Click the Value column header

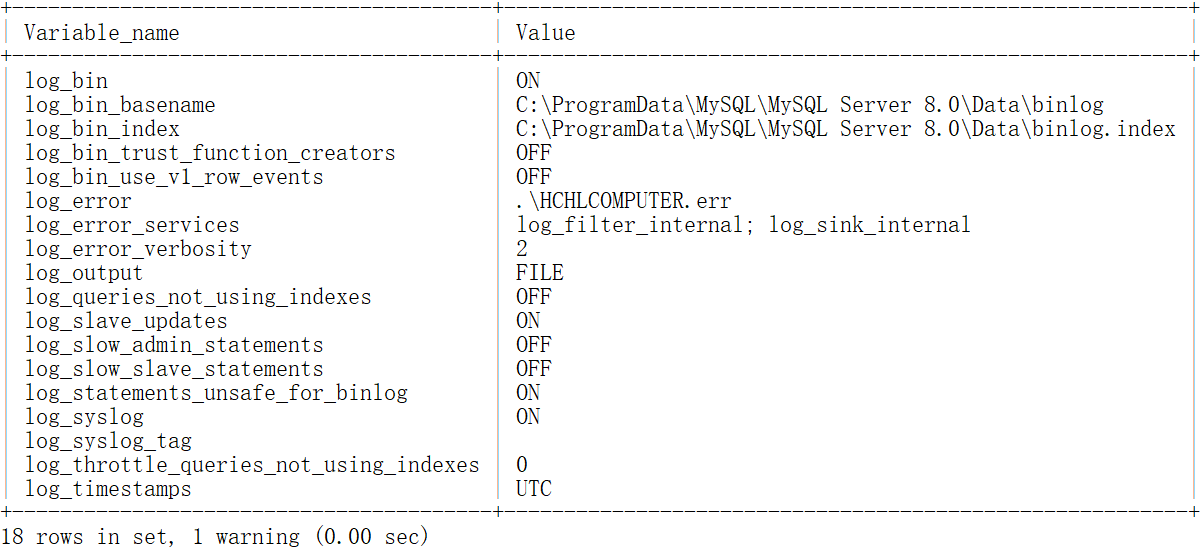pyautogui.click(x=545, y=33)
